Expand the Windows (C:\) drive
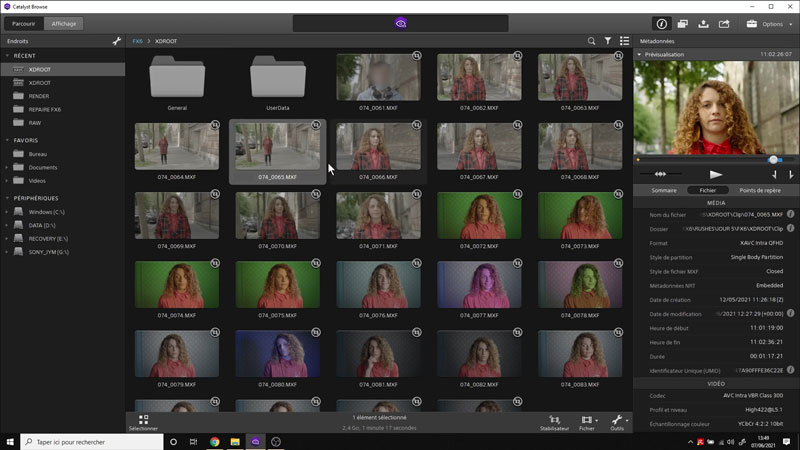Screen dimensions: 800x450 pyautogui.click(x=7, y=212)
